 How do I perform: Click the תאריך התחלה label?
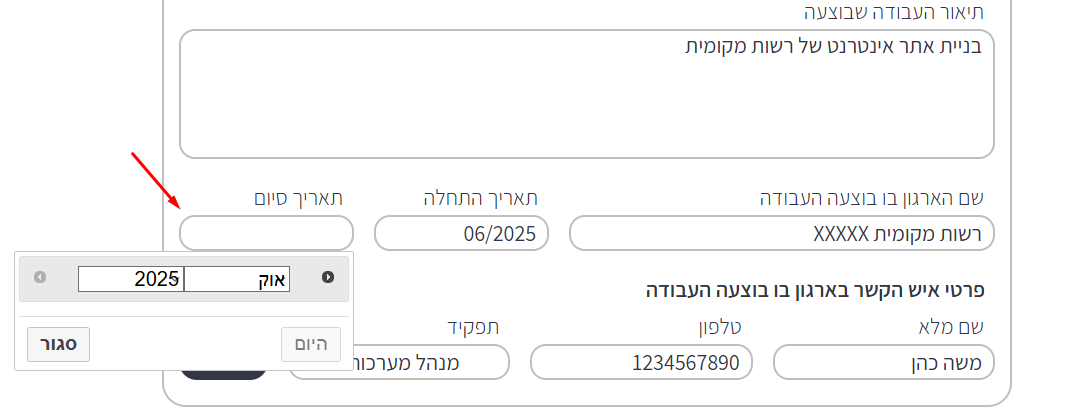pos(481,199)
